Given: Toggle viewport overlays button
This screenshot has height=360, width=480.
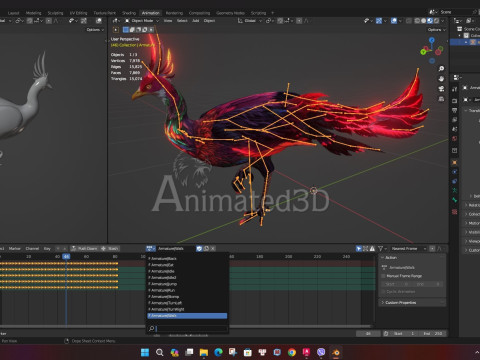Looking at the screenshot, I should pyautogui.click(x=394, y=21).
